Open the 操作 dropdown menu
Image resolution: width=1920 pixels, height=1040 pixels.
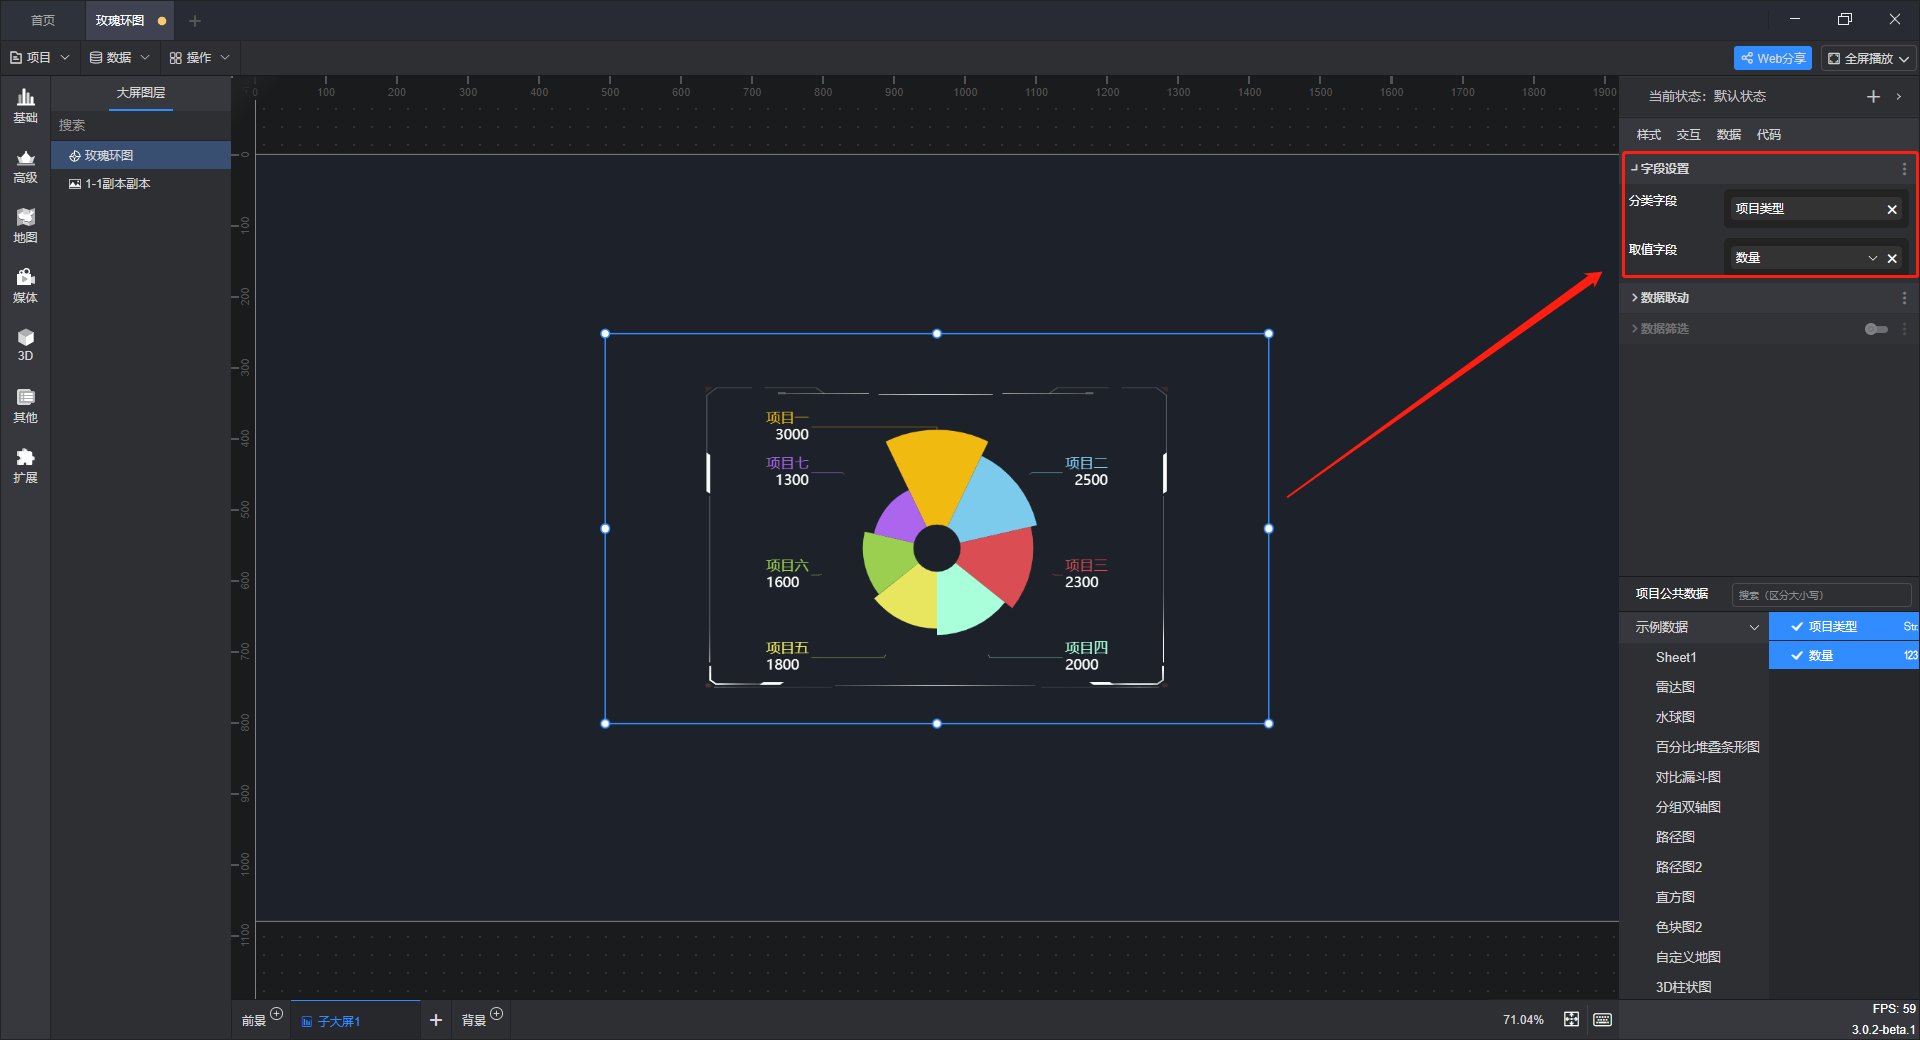point(200,58)
